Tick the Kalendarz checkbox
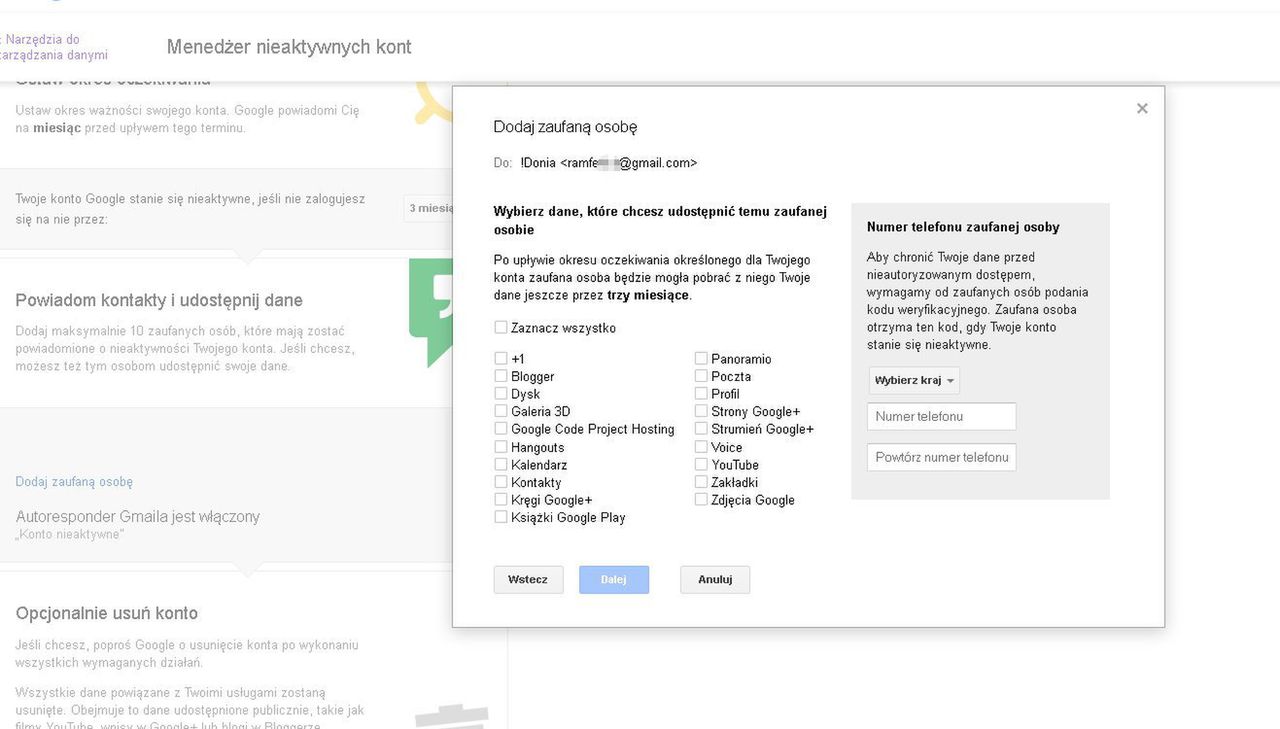The height and width of the screenshot is (729, 1280). click(500, 464)
